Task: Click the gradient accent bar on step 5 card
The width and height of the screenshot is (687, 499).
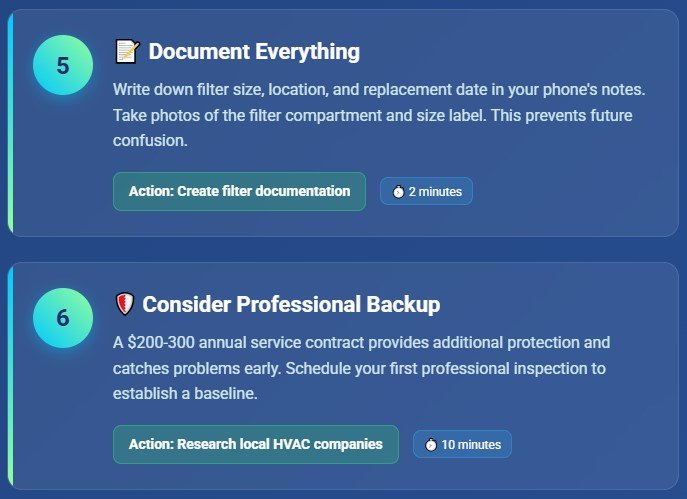Action: (11, 123)
